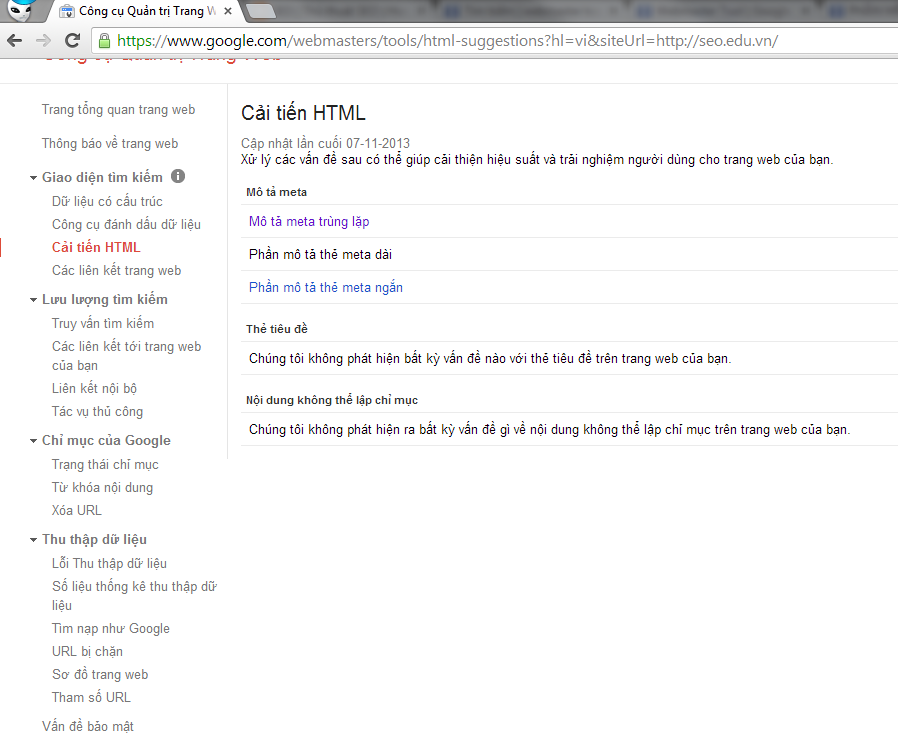
Task: Open Dữ liệu có cấu trúc
Action: pos(107,202)
